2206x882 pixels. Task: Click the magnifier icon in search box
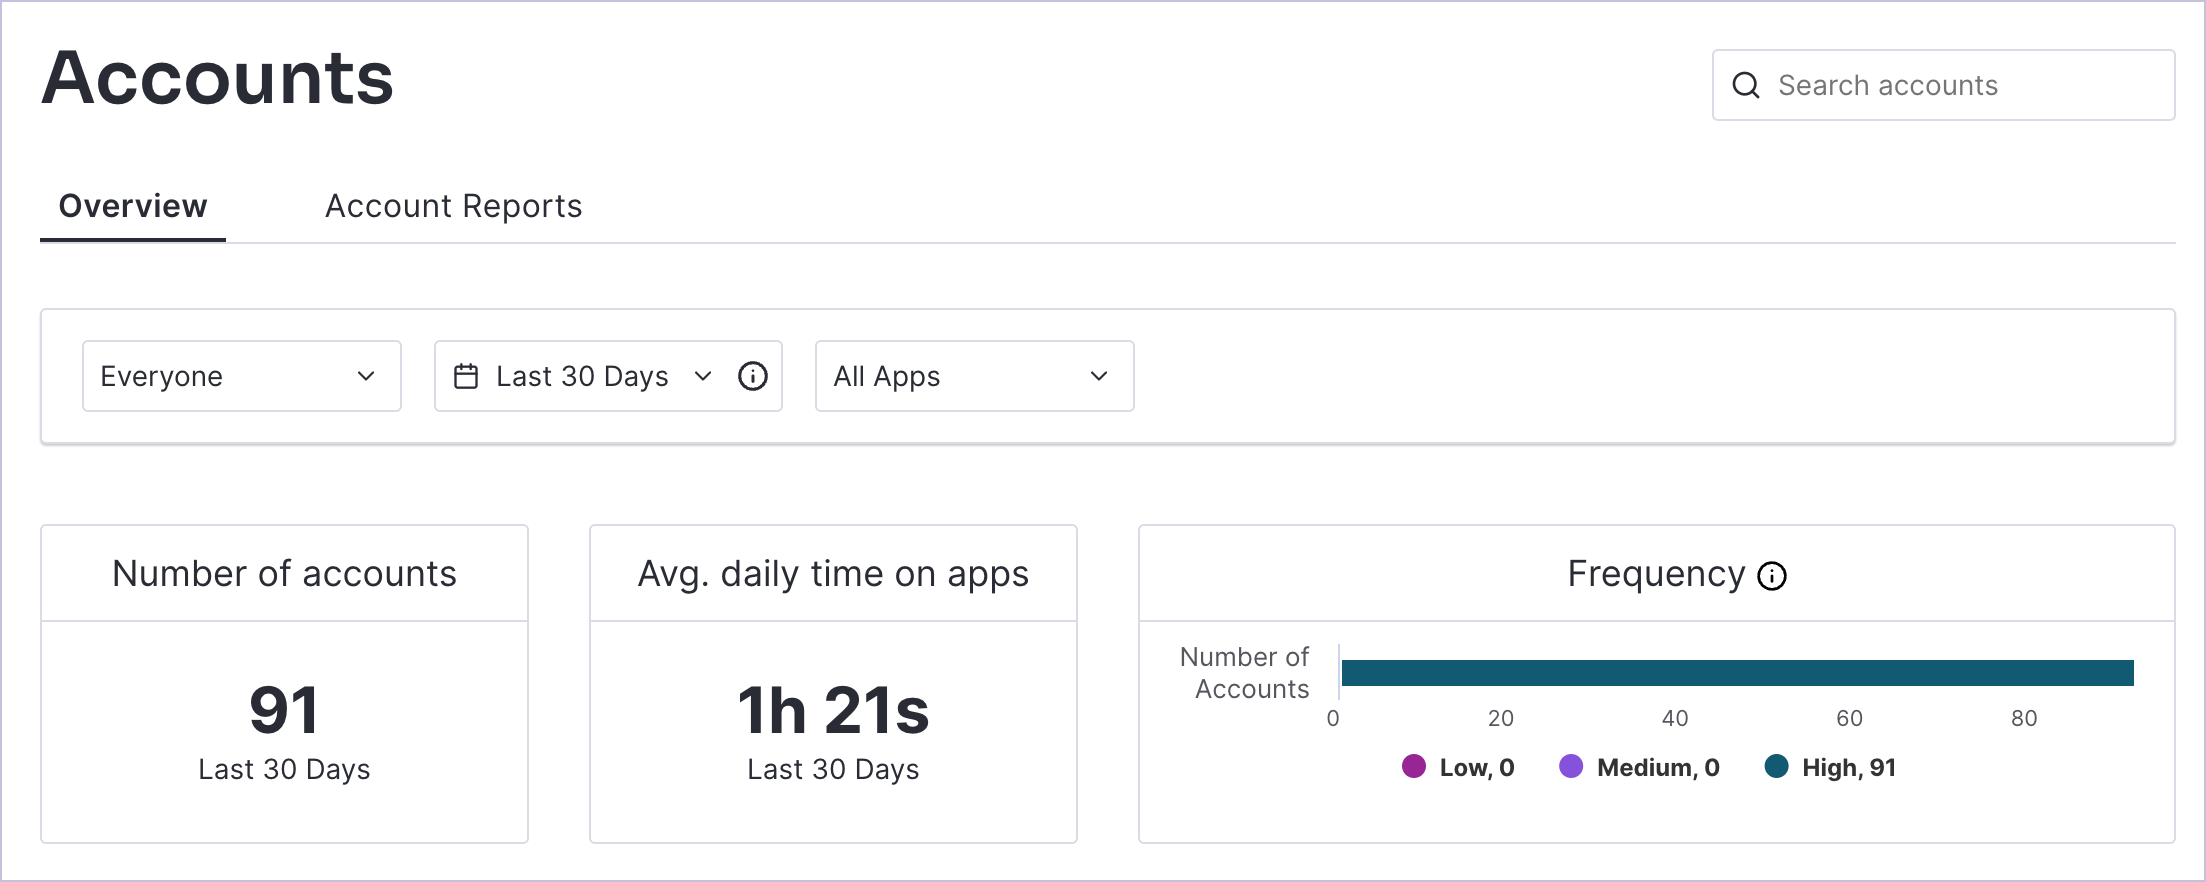click(1746, 86)
